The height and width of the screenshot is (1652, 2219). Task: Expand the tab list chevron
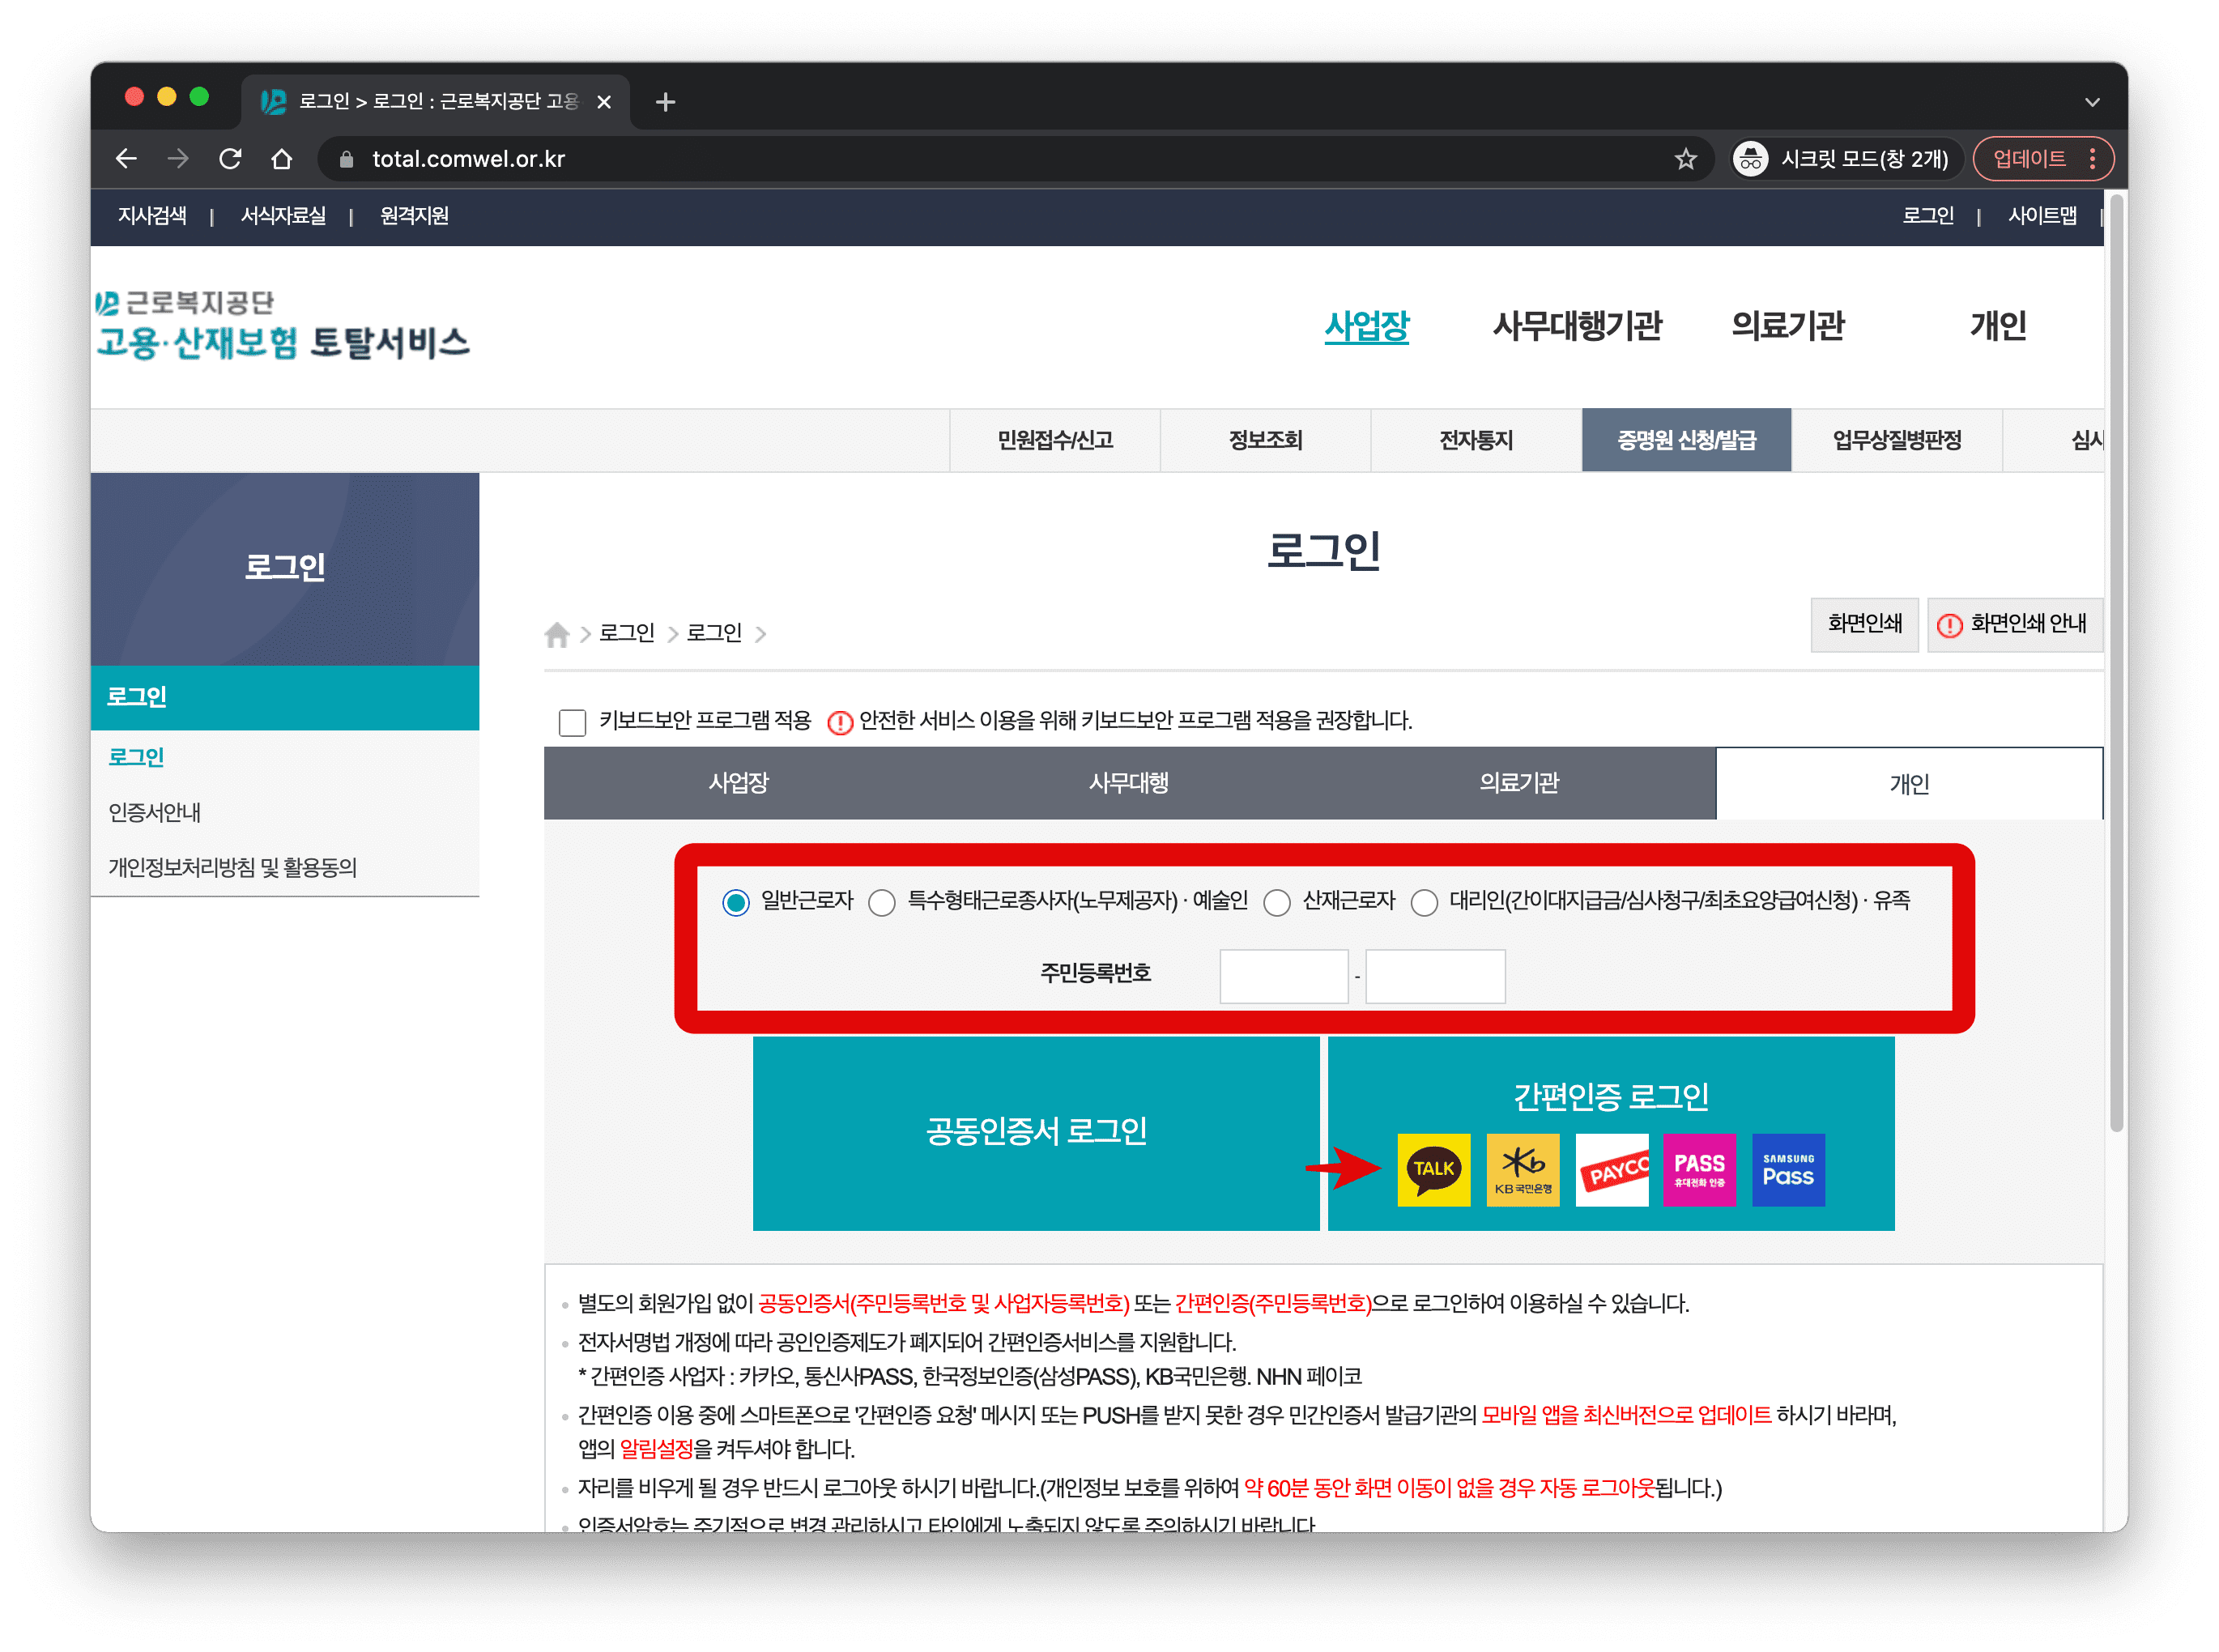pos(2092,102)
